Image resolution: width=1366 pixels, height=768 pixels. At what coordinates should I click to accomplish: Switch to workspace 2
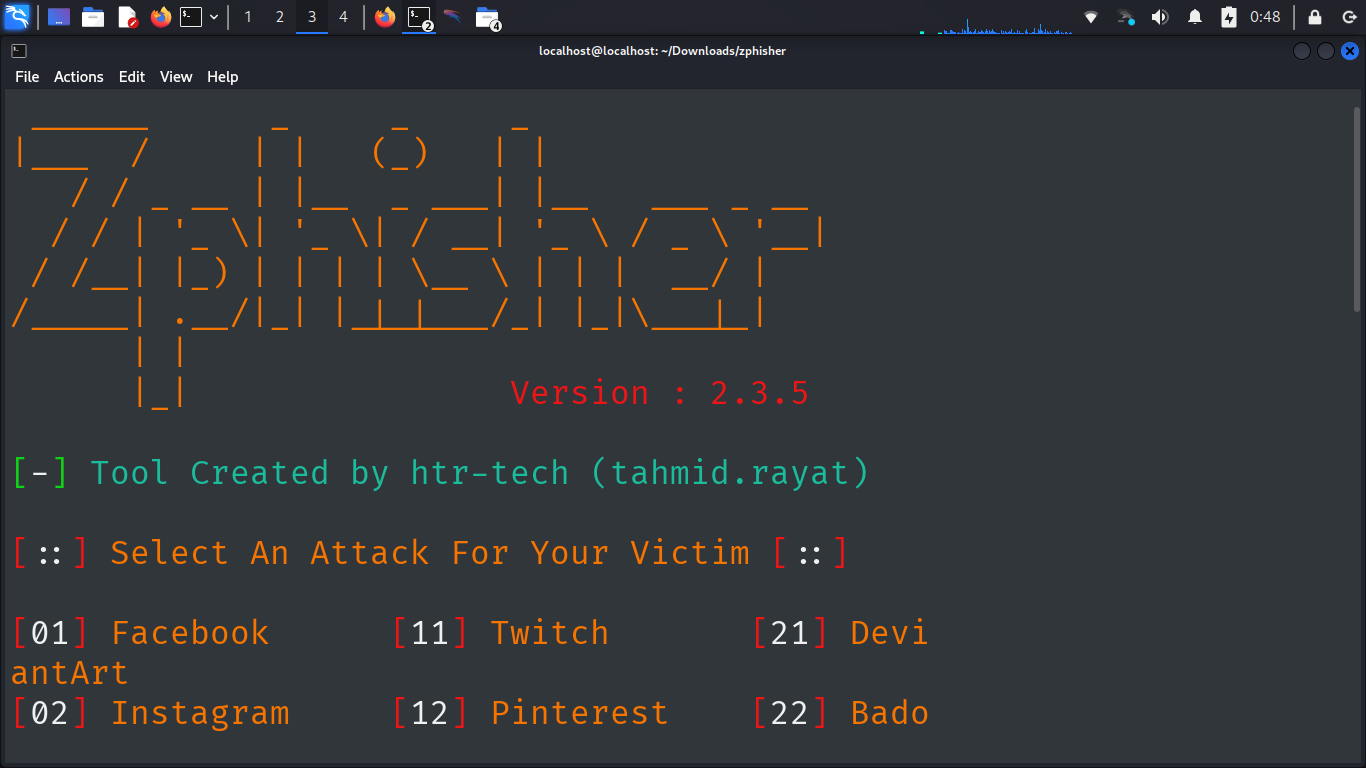click(x=280, y=17)
